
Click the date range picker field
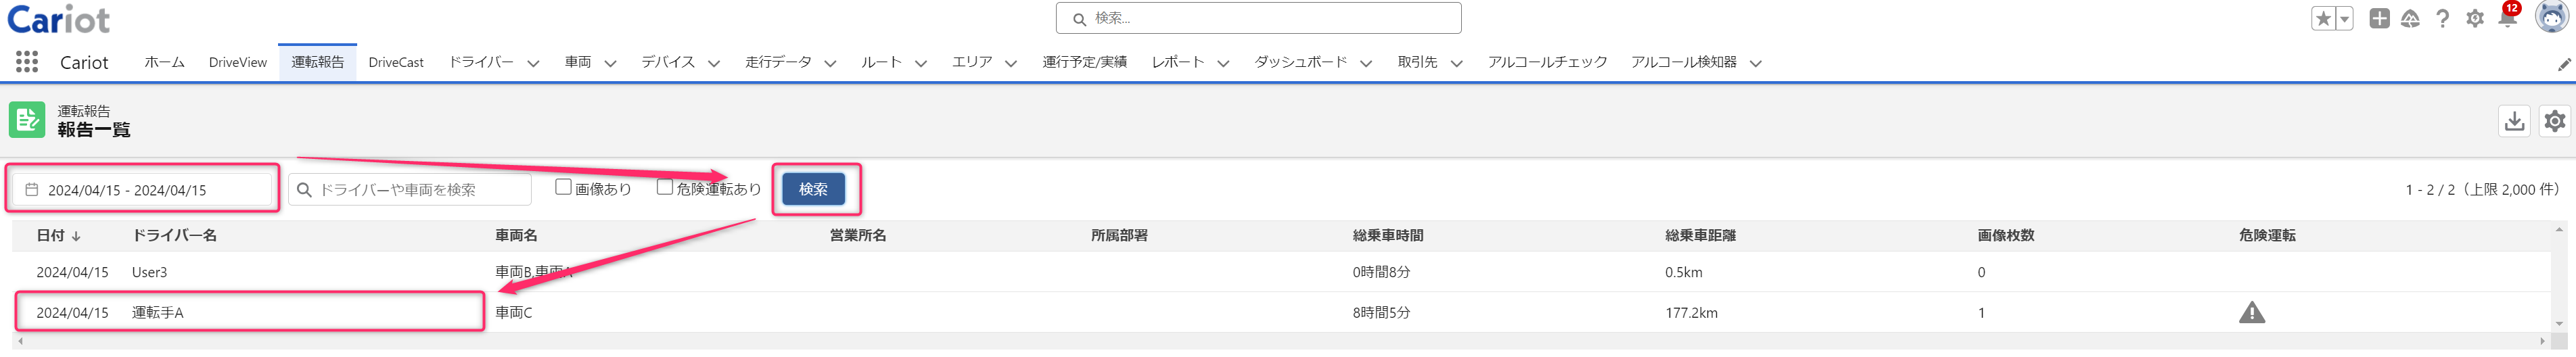[142, 189]
